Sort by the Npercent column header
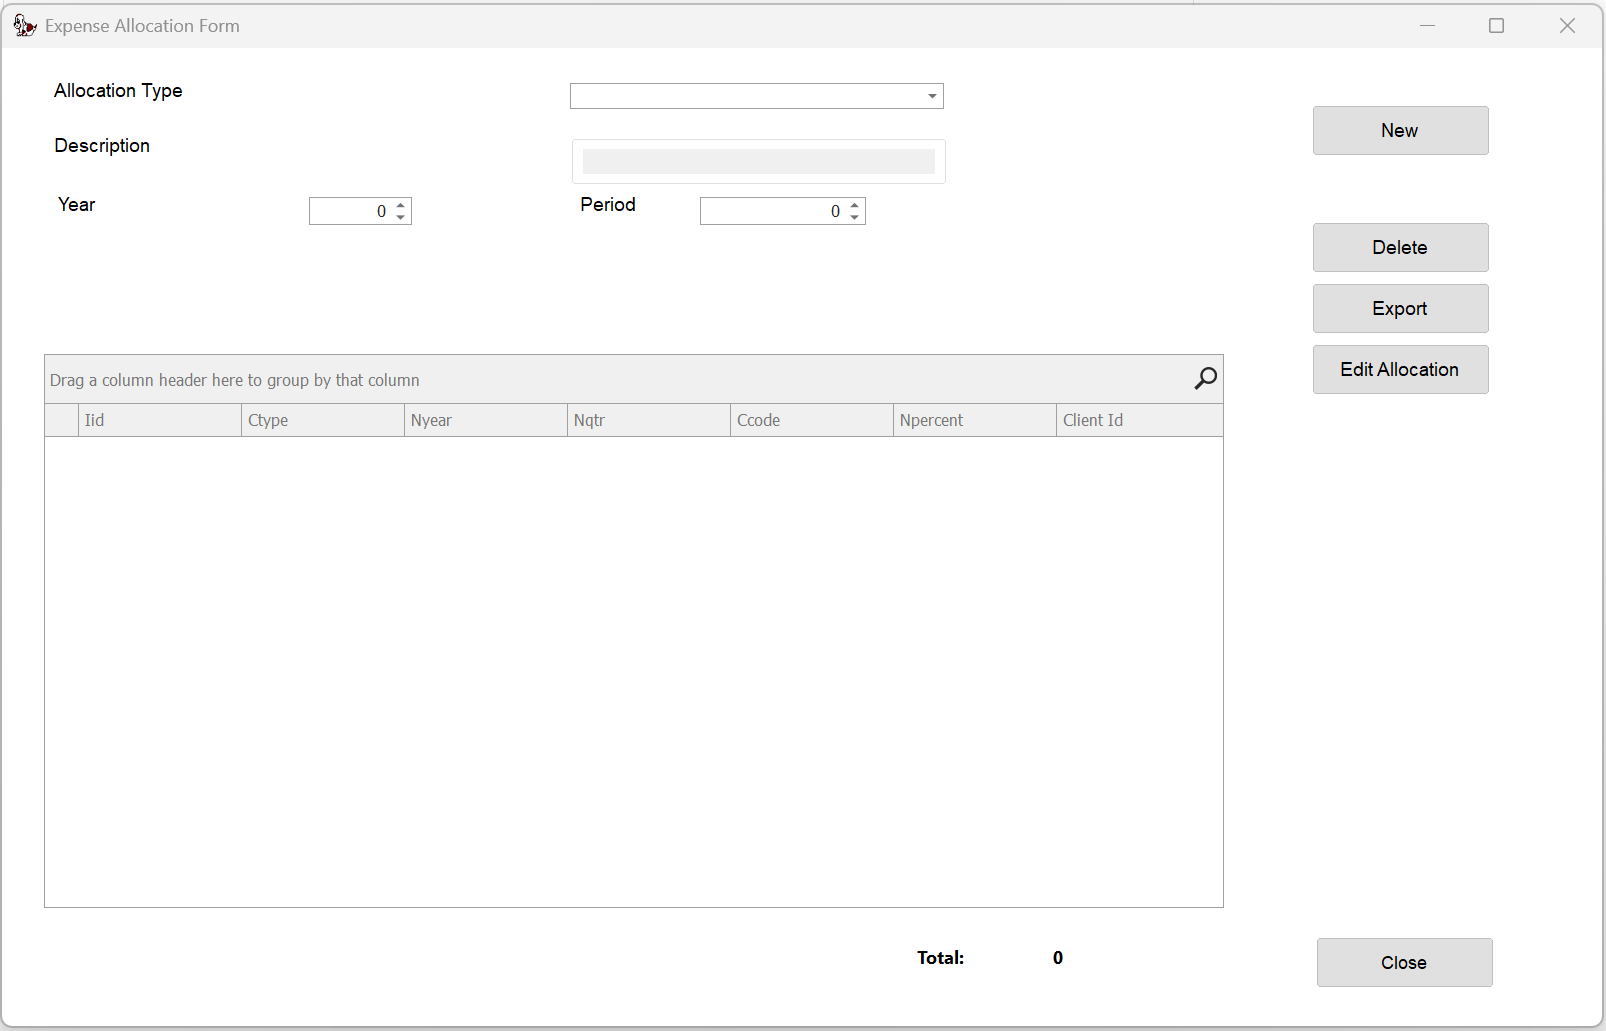The width and height of the screenshot is (1606, 1031). 975,420
